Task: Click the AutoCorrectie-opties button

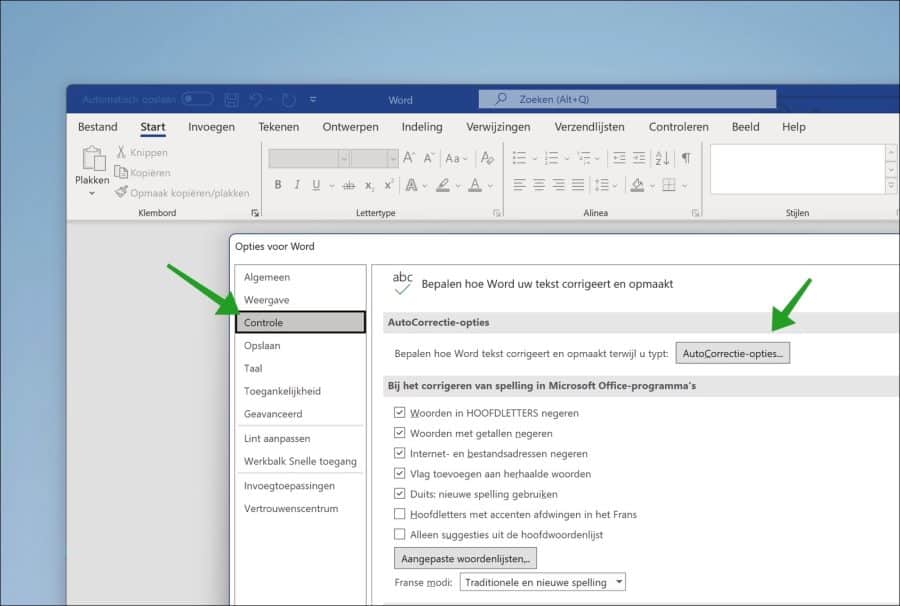Action: [732, 354]
